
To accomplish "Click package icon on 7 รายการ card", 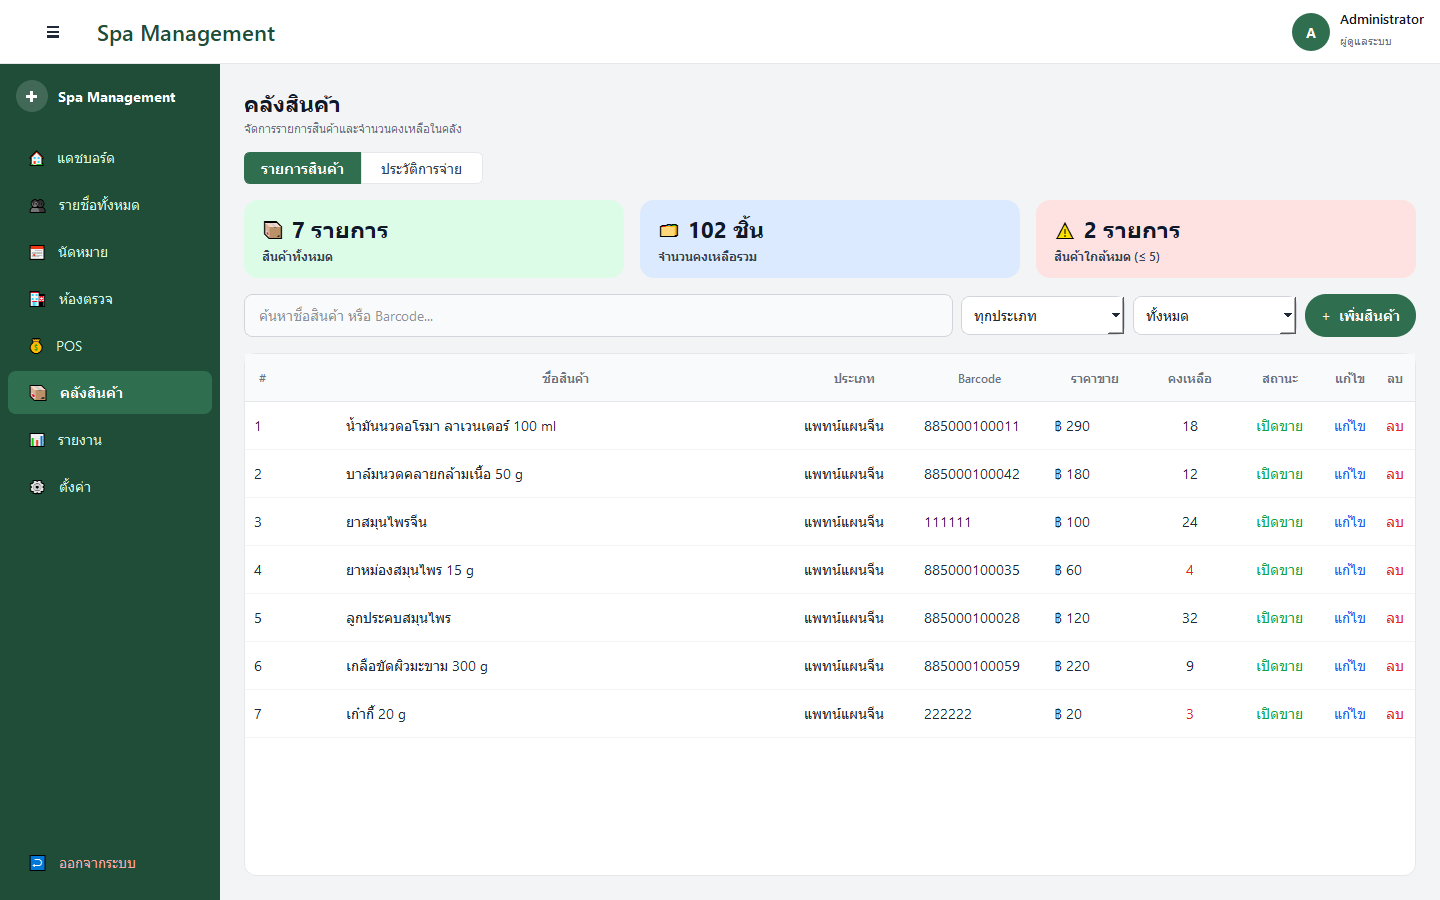I will pos(273,230).
